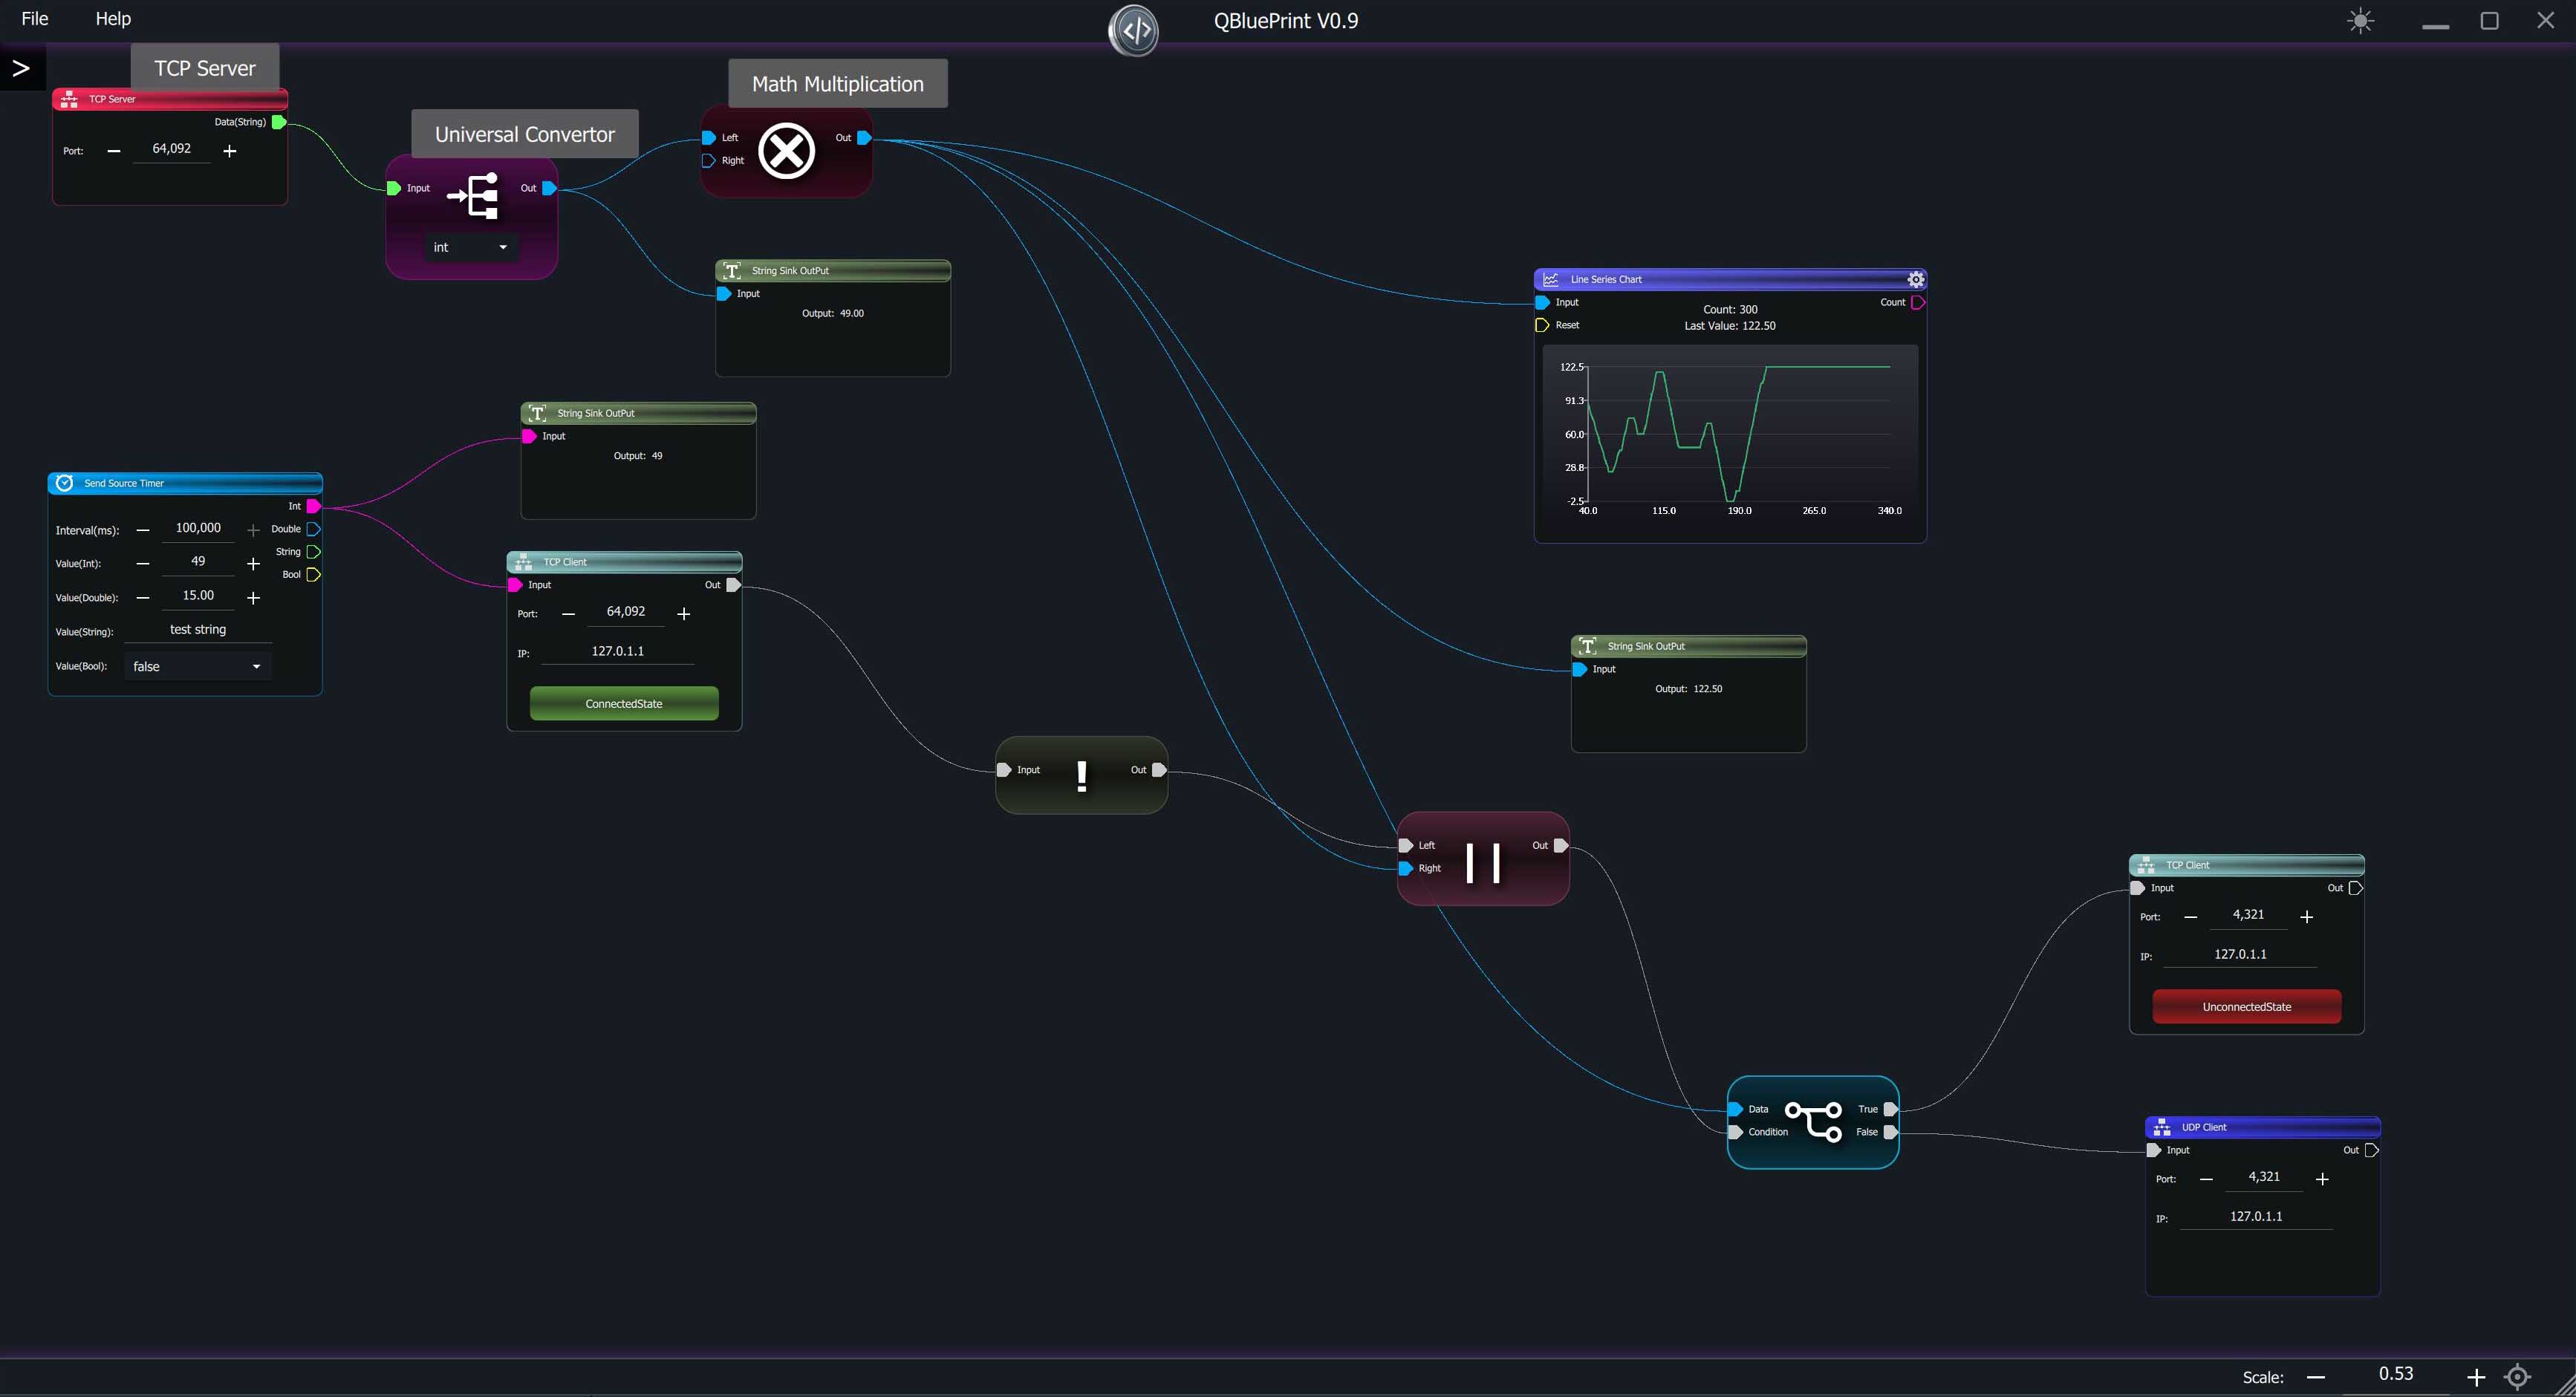Image resolution: width=2576 pixels, height=1397 pixels.
Task: Click the QBluePrint code logo
Action: [x=1134, y=30]
